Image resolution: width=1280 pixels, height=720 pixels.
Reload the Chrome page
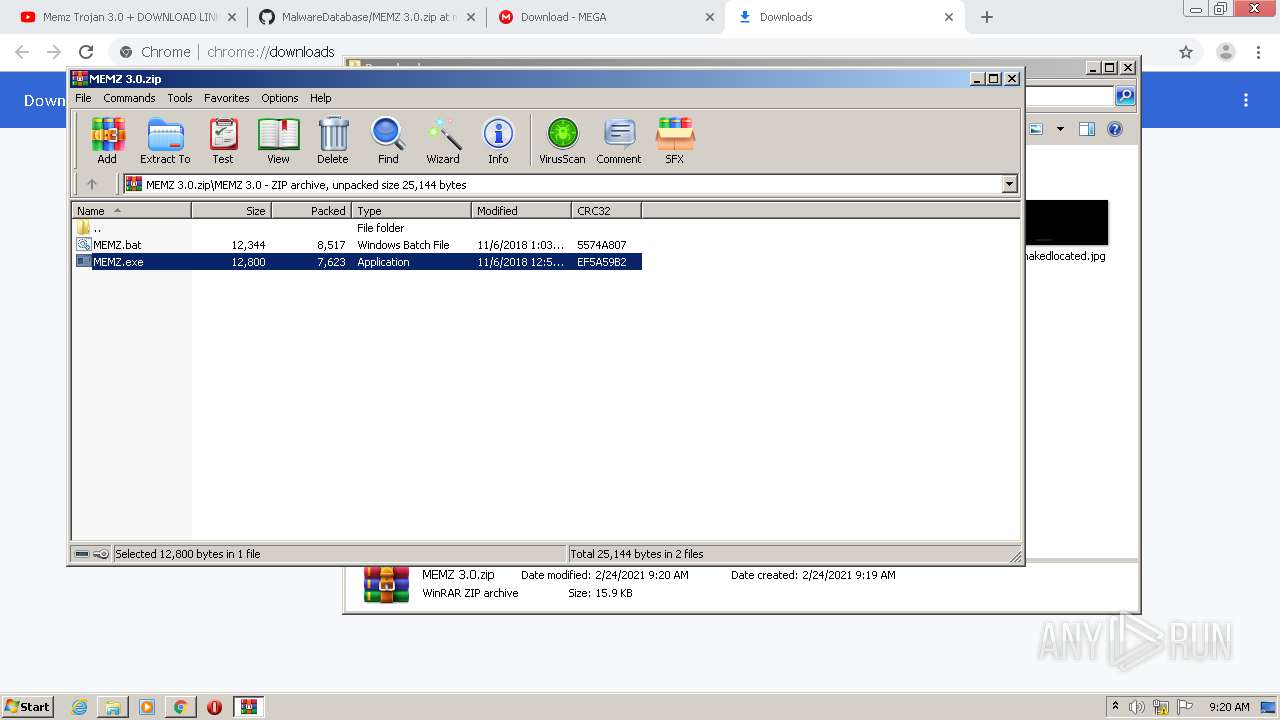[x=86, y=52]
